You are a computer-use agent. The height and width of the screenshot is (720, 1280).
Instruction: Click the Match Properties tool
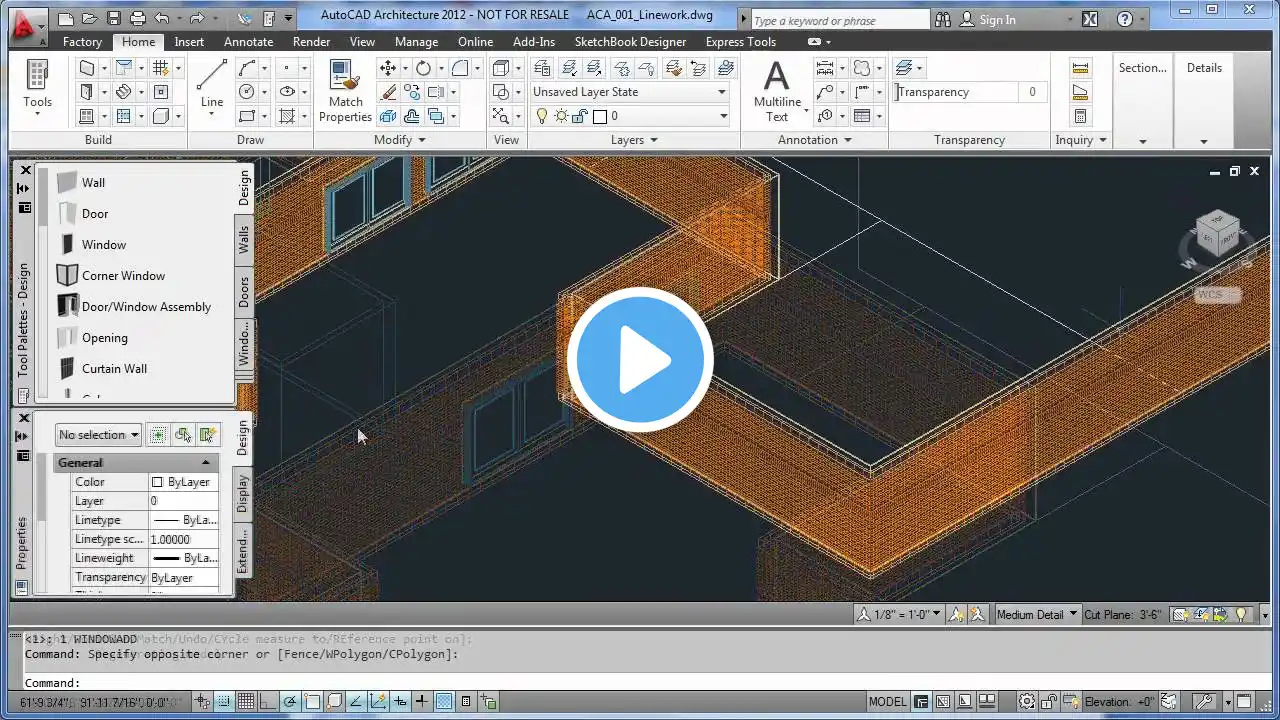[x=345, y=90]
